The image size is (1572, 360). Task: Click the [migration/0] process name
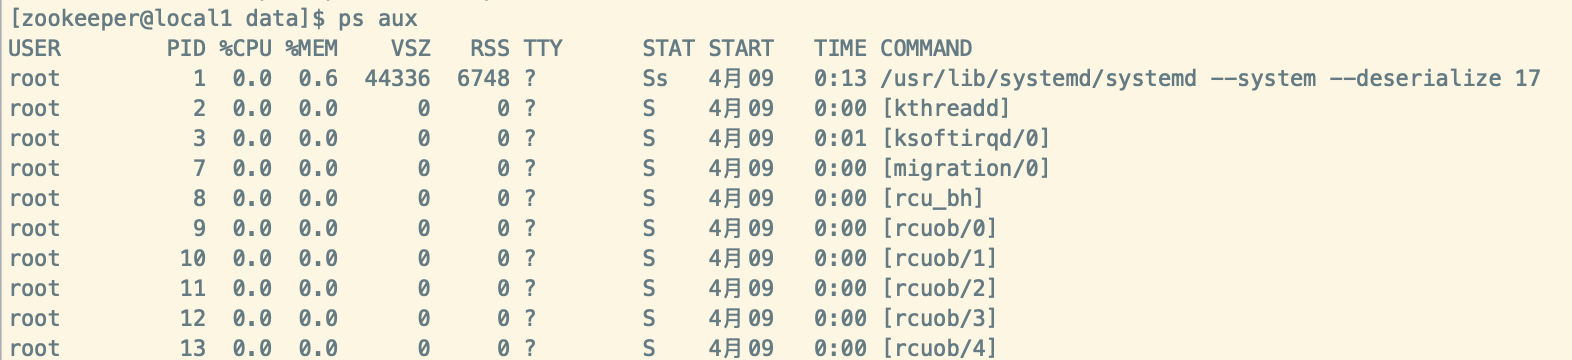(966, 168)
